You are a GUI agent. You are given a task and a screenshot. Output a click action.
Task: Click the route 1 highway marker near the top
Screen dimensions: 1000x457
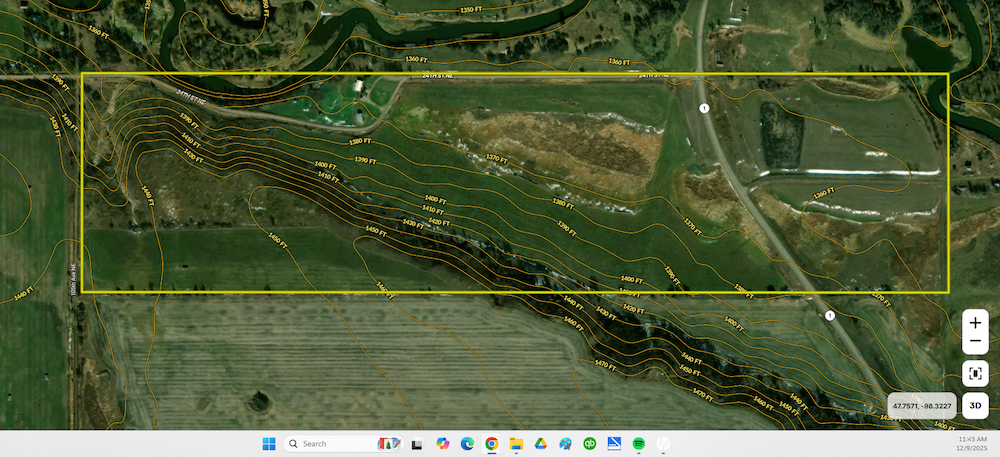pos(704,107)
